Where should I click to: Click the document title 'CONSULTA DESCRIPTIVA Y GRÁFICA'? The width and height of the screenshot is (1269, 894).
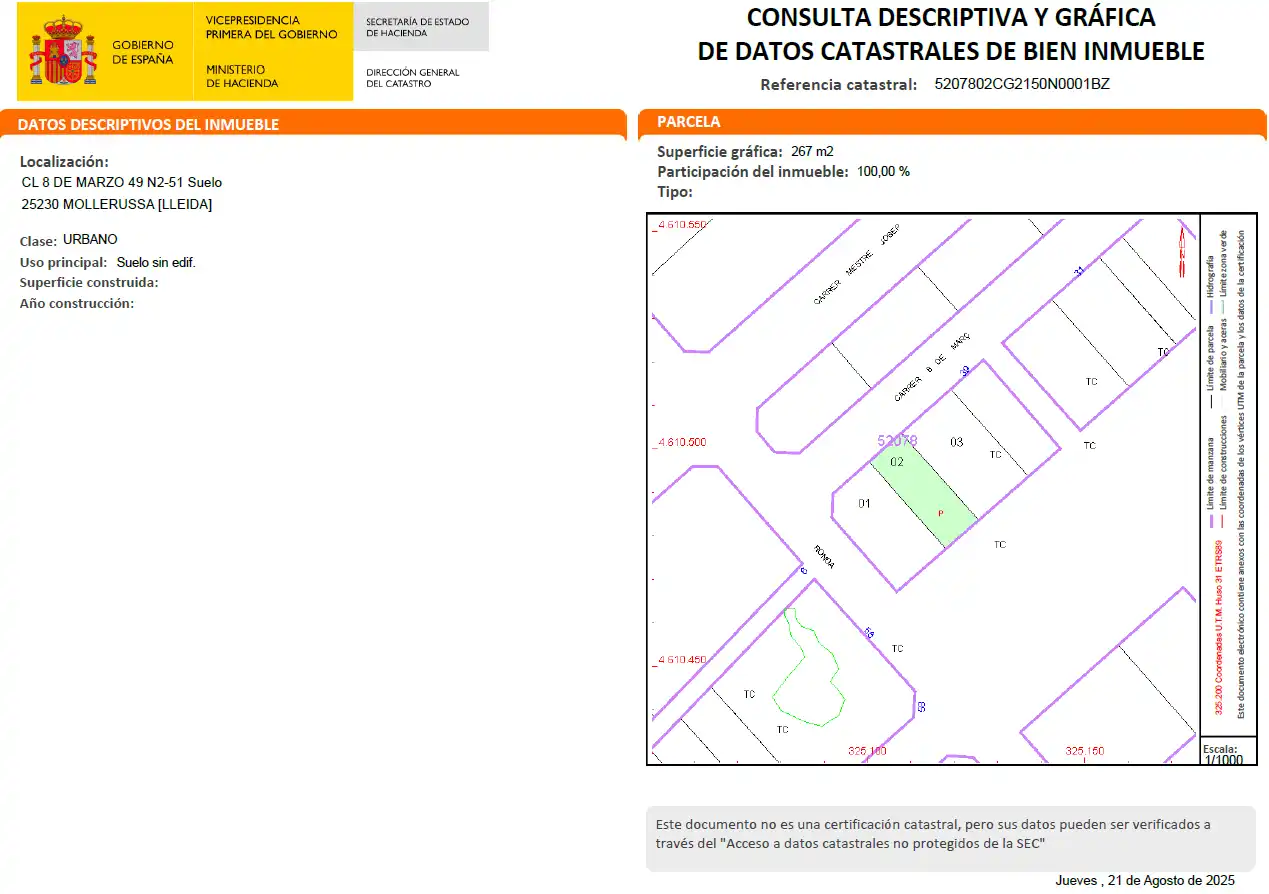pyautogui.click(x=950, y=18)
